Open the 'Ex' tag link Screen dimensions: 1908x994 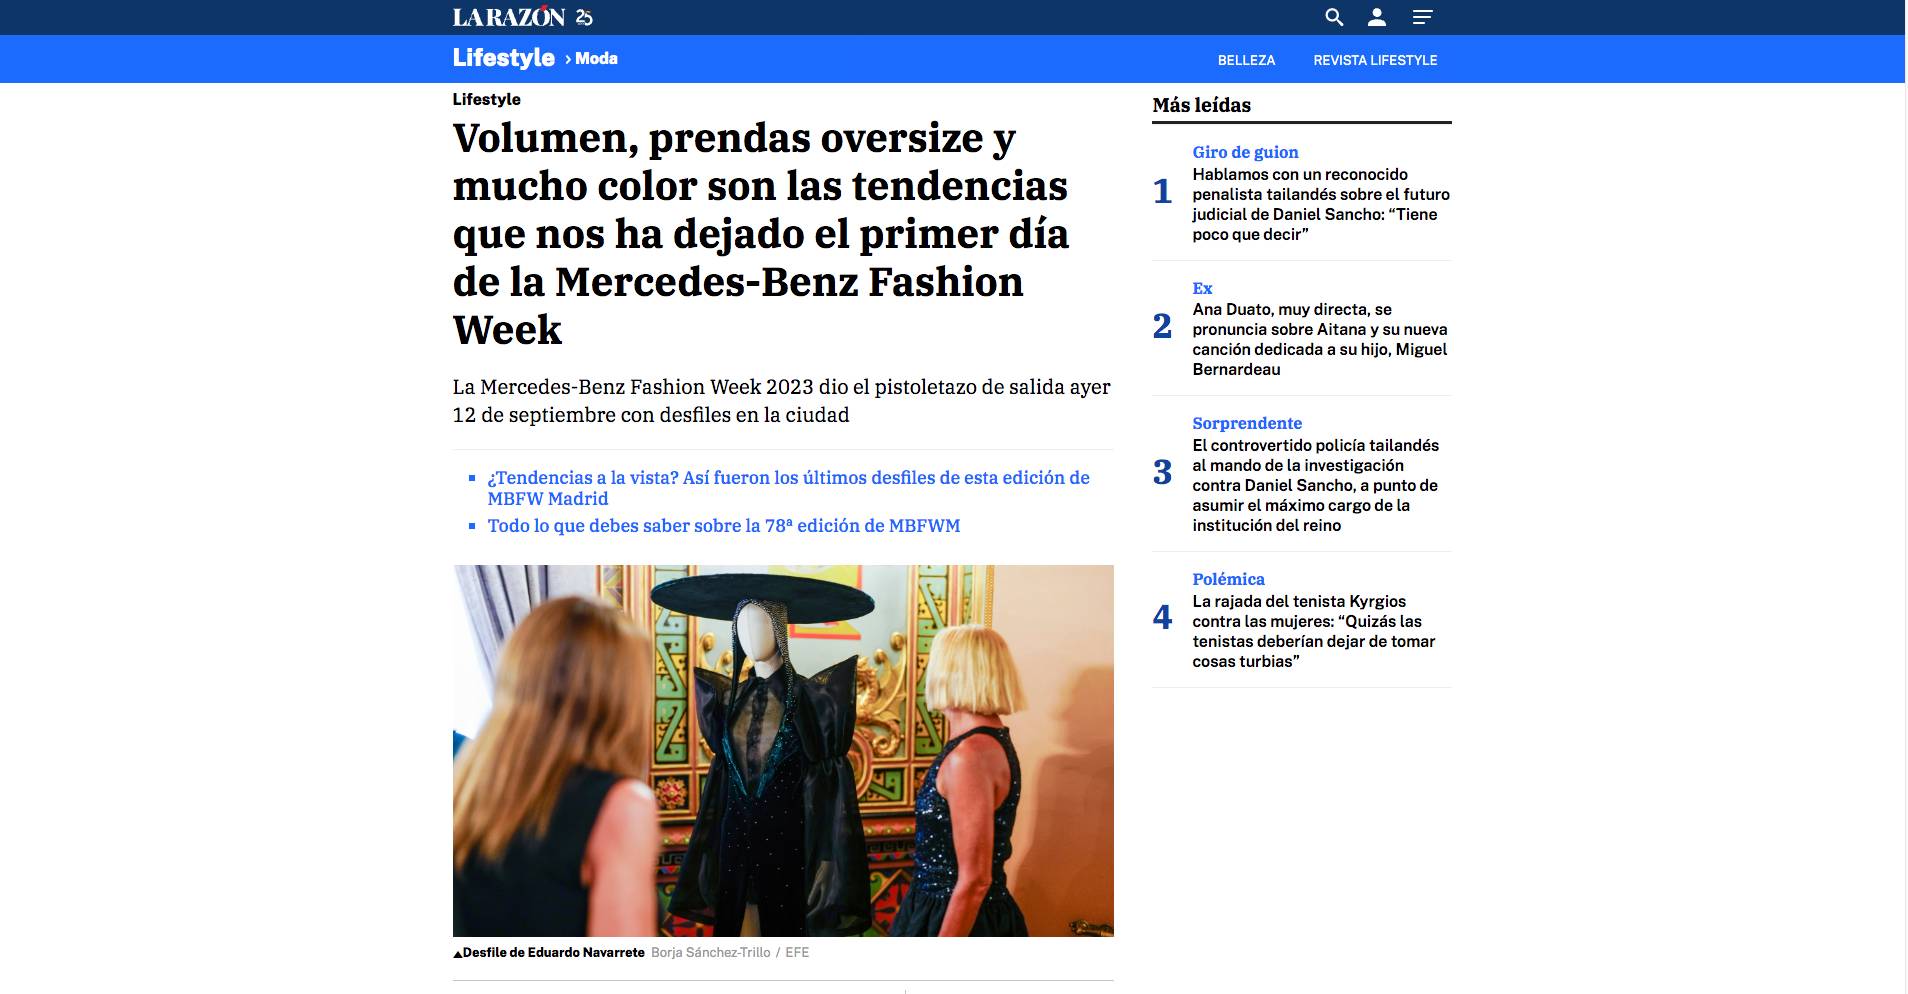1202,288
